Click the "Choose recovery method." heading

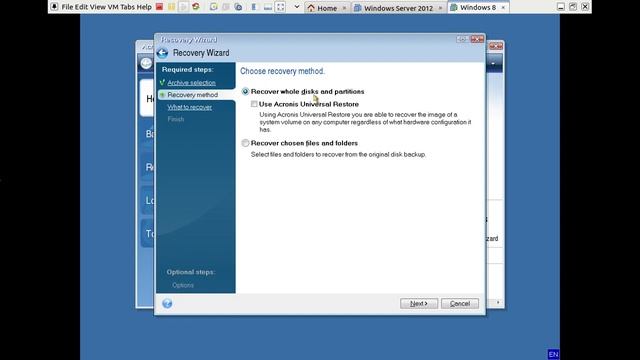pos(282,71)
